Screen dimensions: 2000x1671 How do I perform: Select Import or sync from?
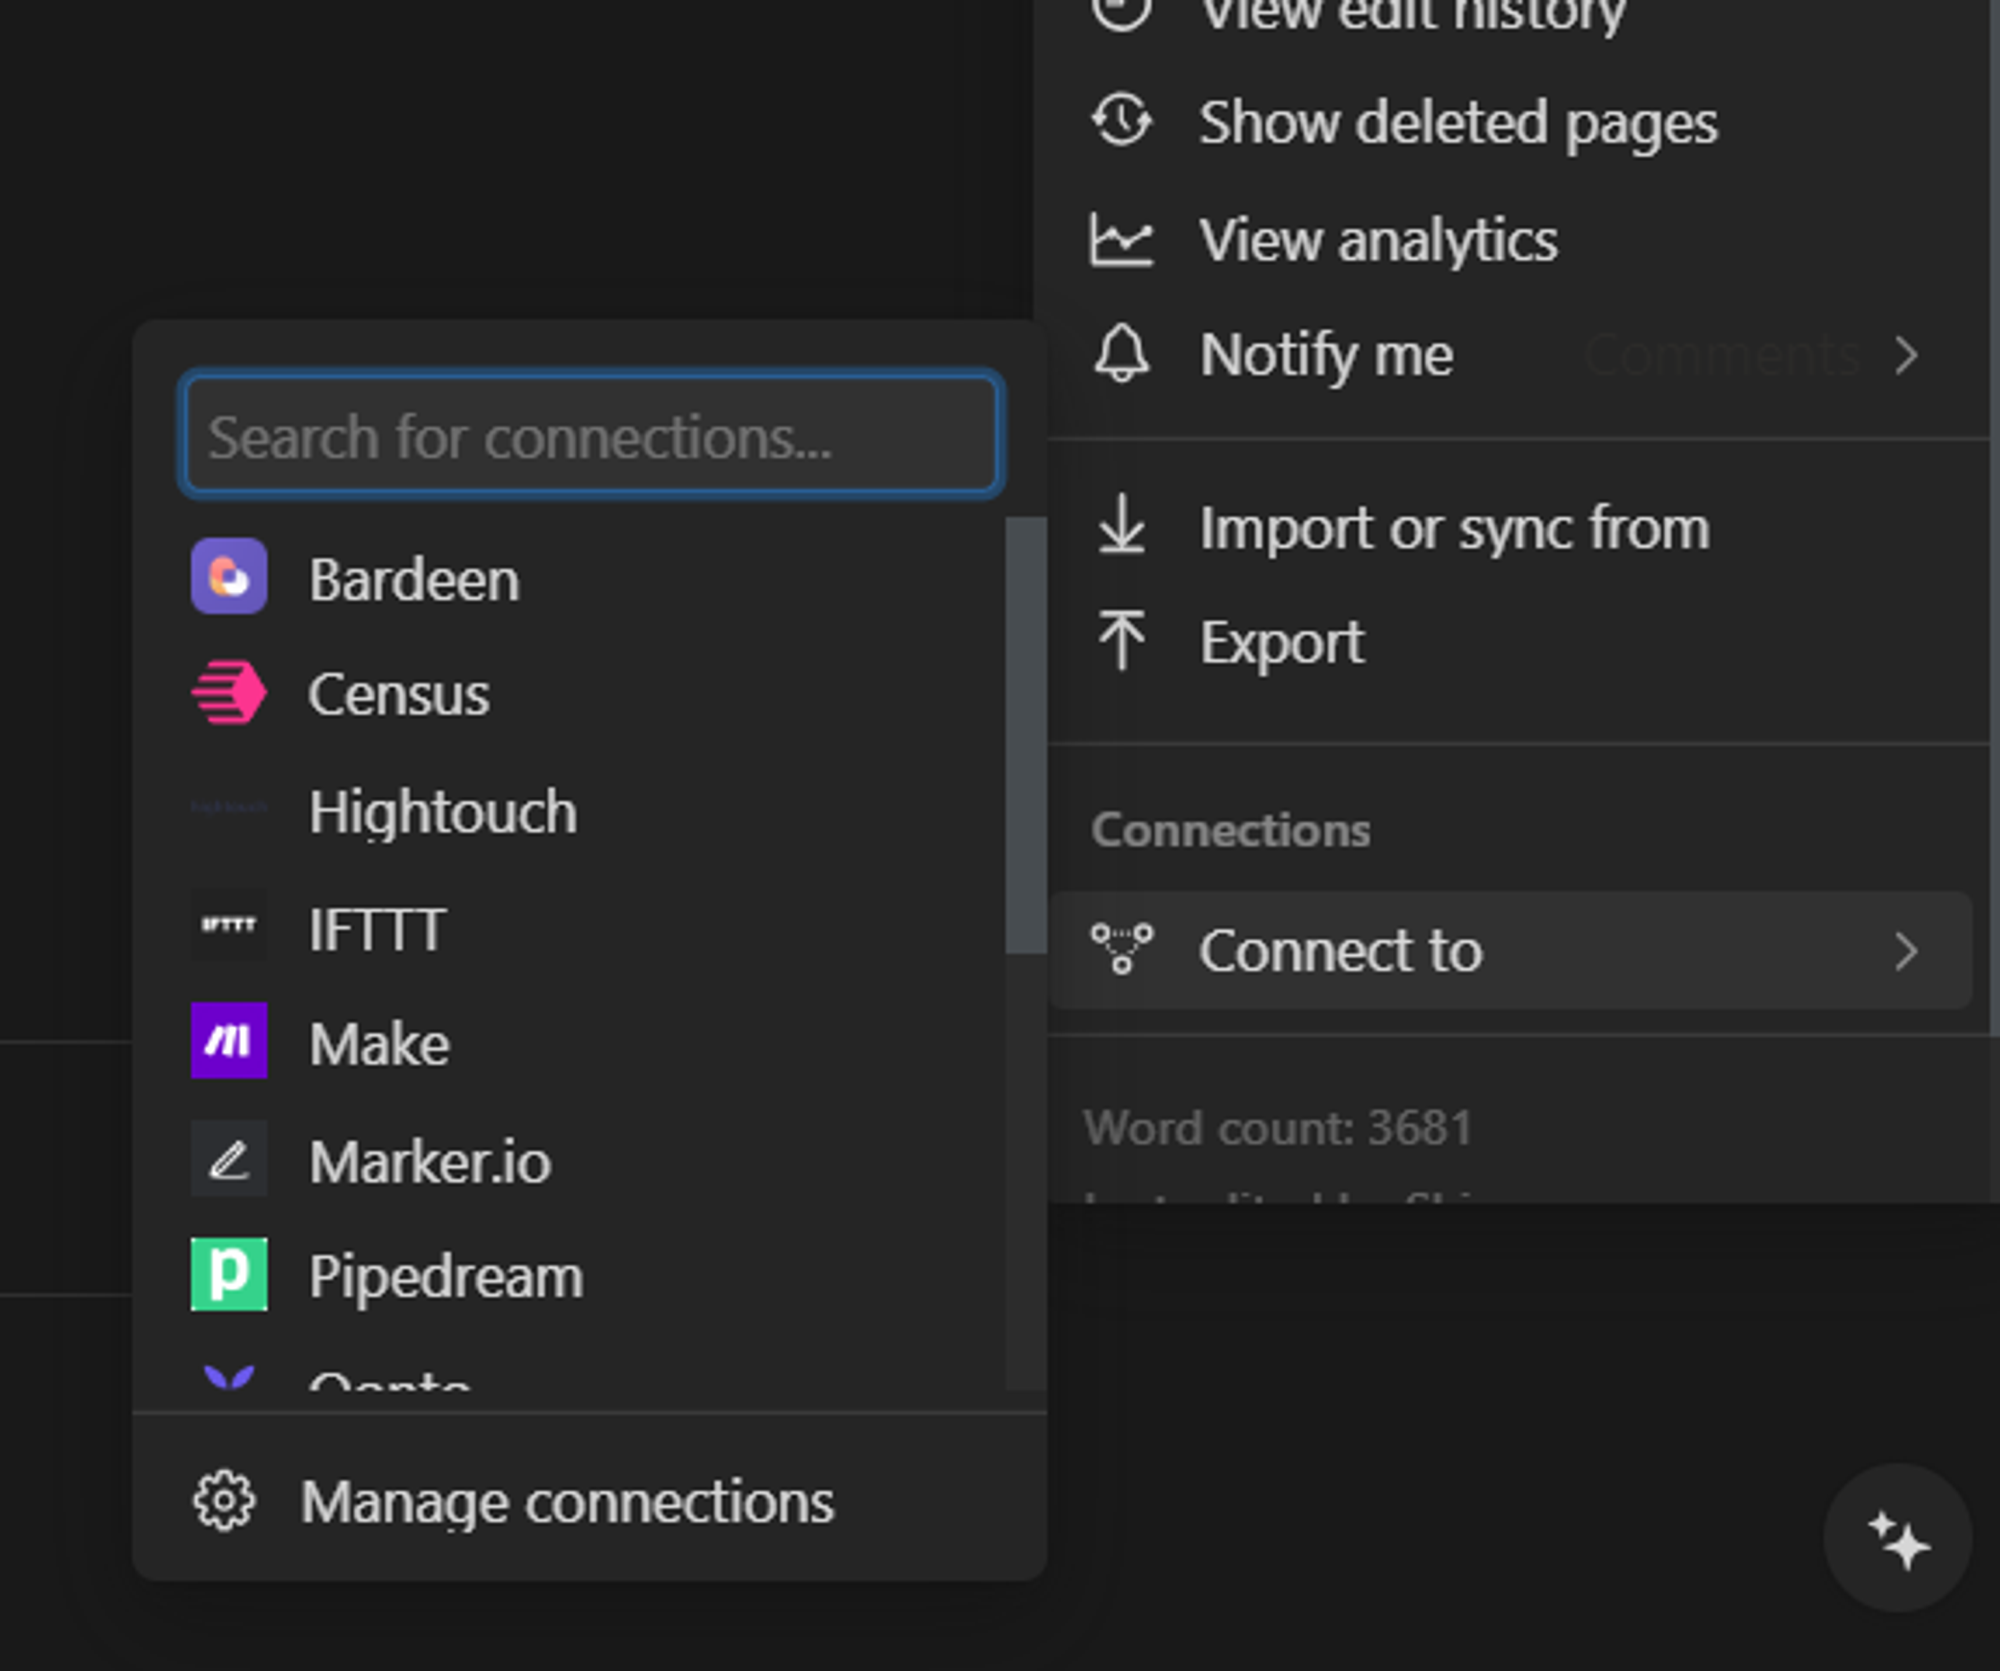click(1453, 528)
